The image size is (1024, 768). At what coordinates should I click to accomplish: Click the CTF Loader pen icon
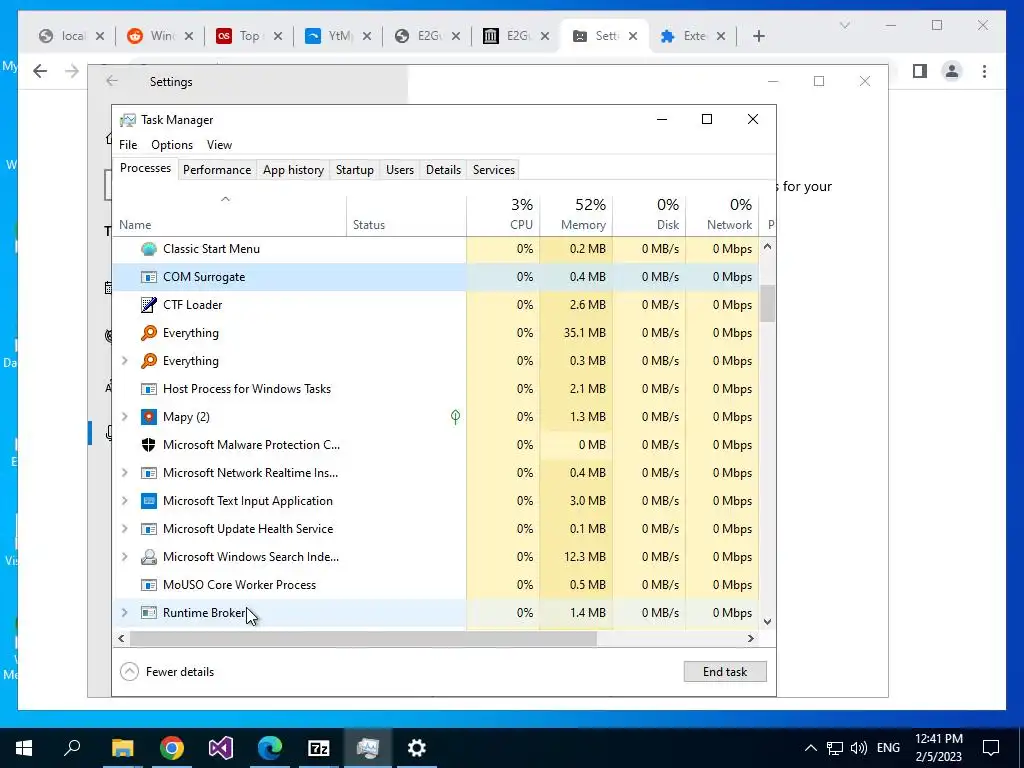149,305
